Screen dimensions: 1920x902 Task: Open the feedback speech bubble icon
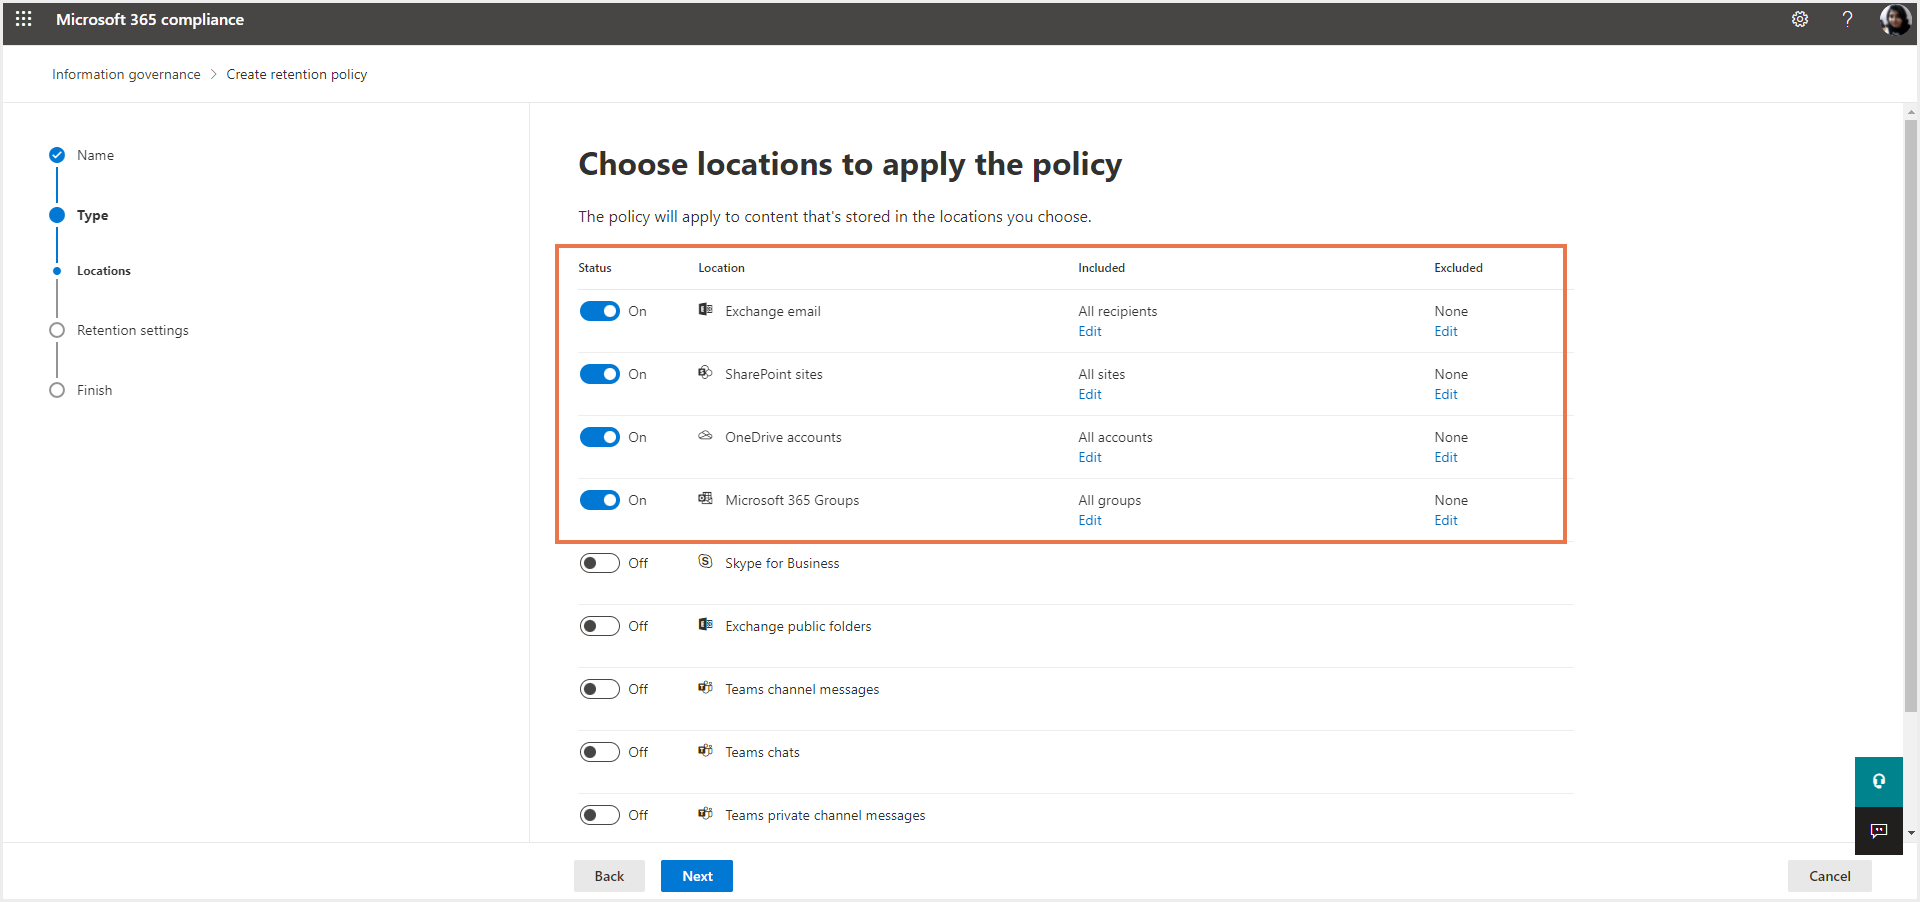pyautogui.click(x=1878, y=830)
